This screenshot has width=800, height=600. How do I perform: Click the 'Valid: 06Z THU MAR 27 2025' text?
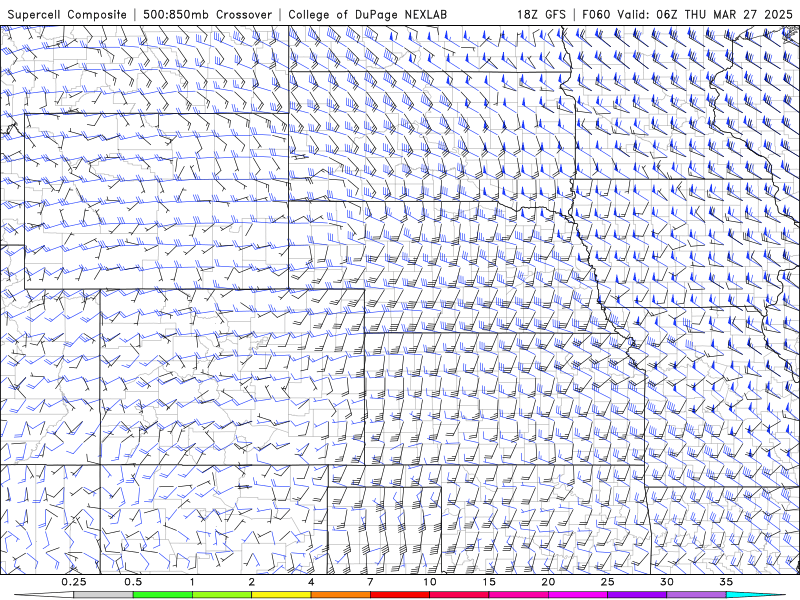[x=705, y=14]
